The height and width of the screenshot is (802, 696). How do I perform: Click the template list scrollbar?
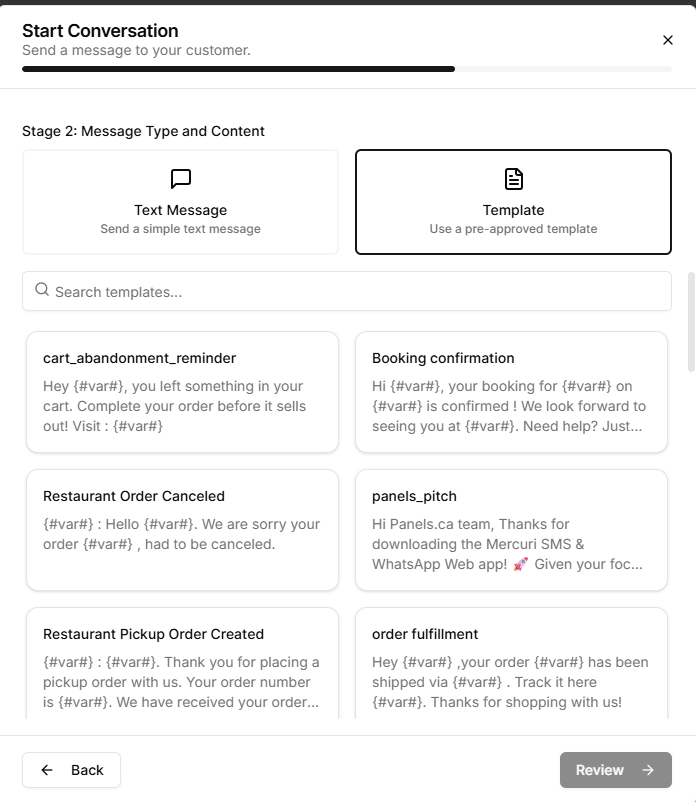point(691,322)
